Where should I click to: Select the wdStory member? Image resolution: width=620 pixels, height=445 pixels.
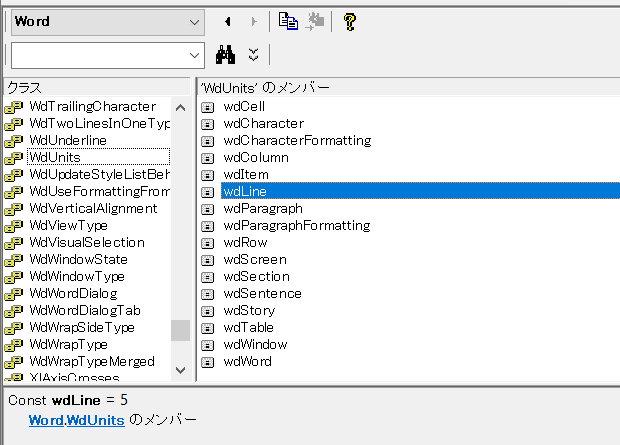pos(249,310)
